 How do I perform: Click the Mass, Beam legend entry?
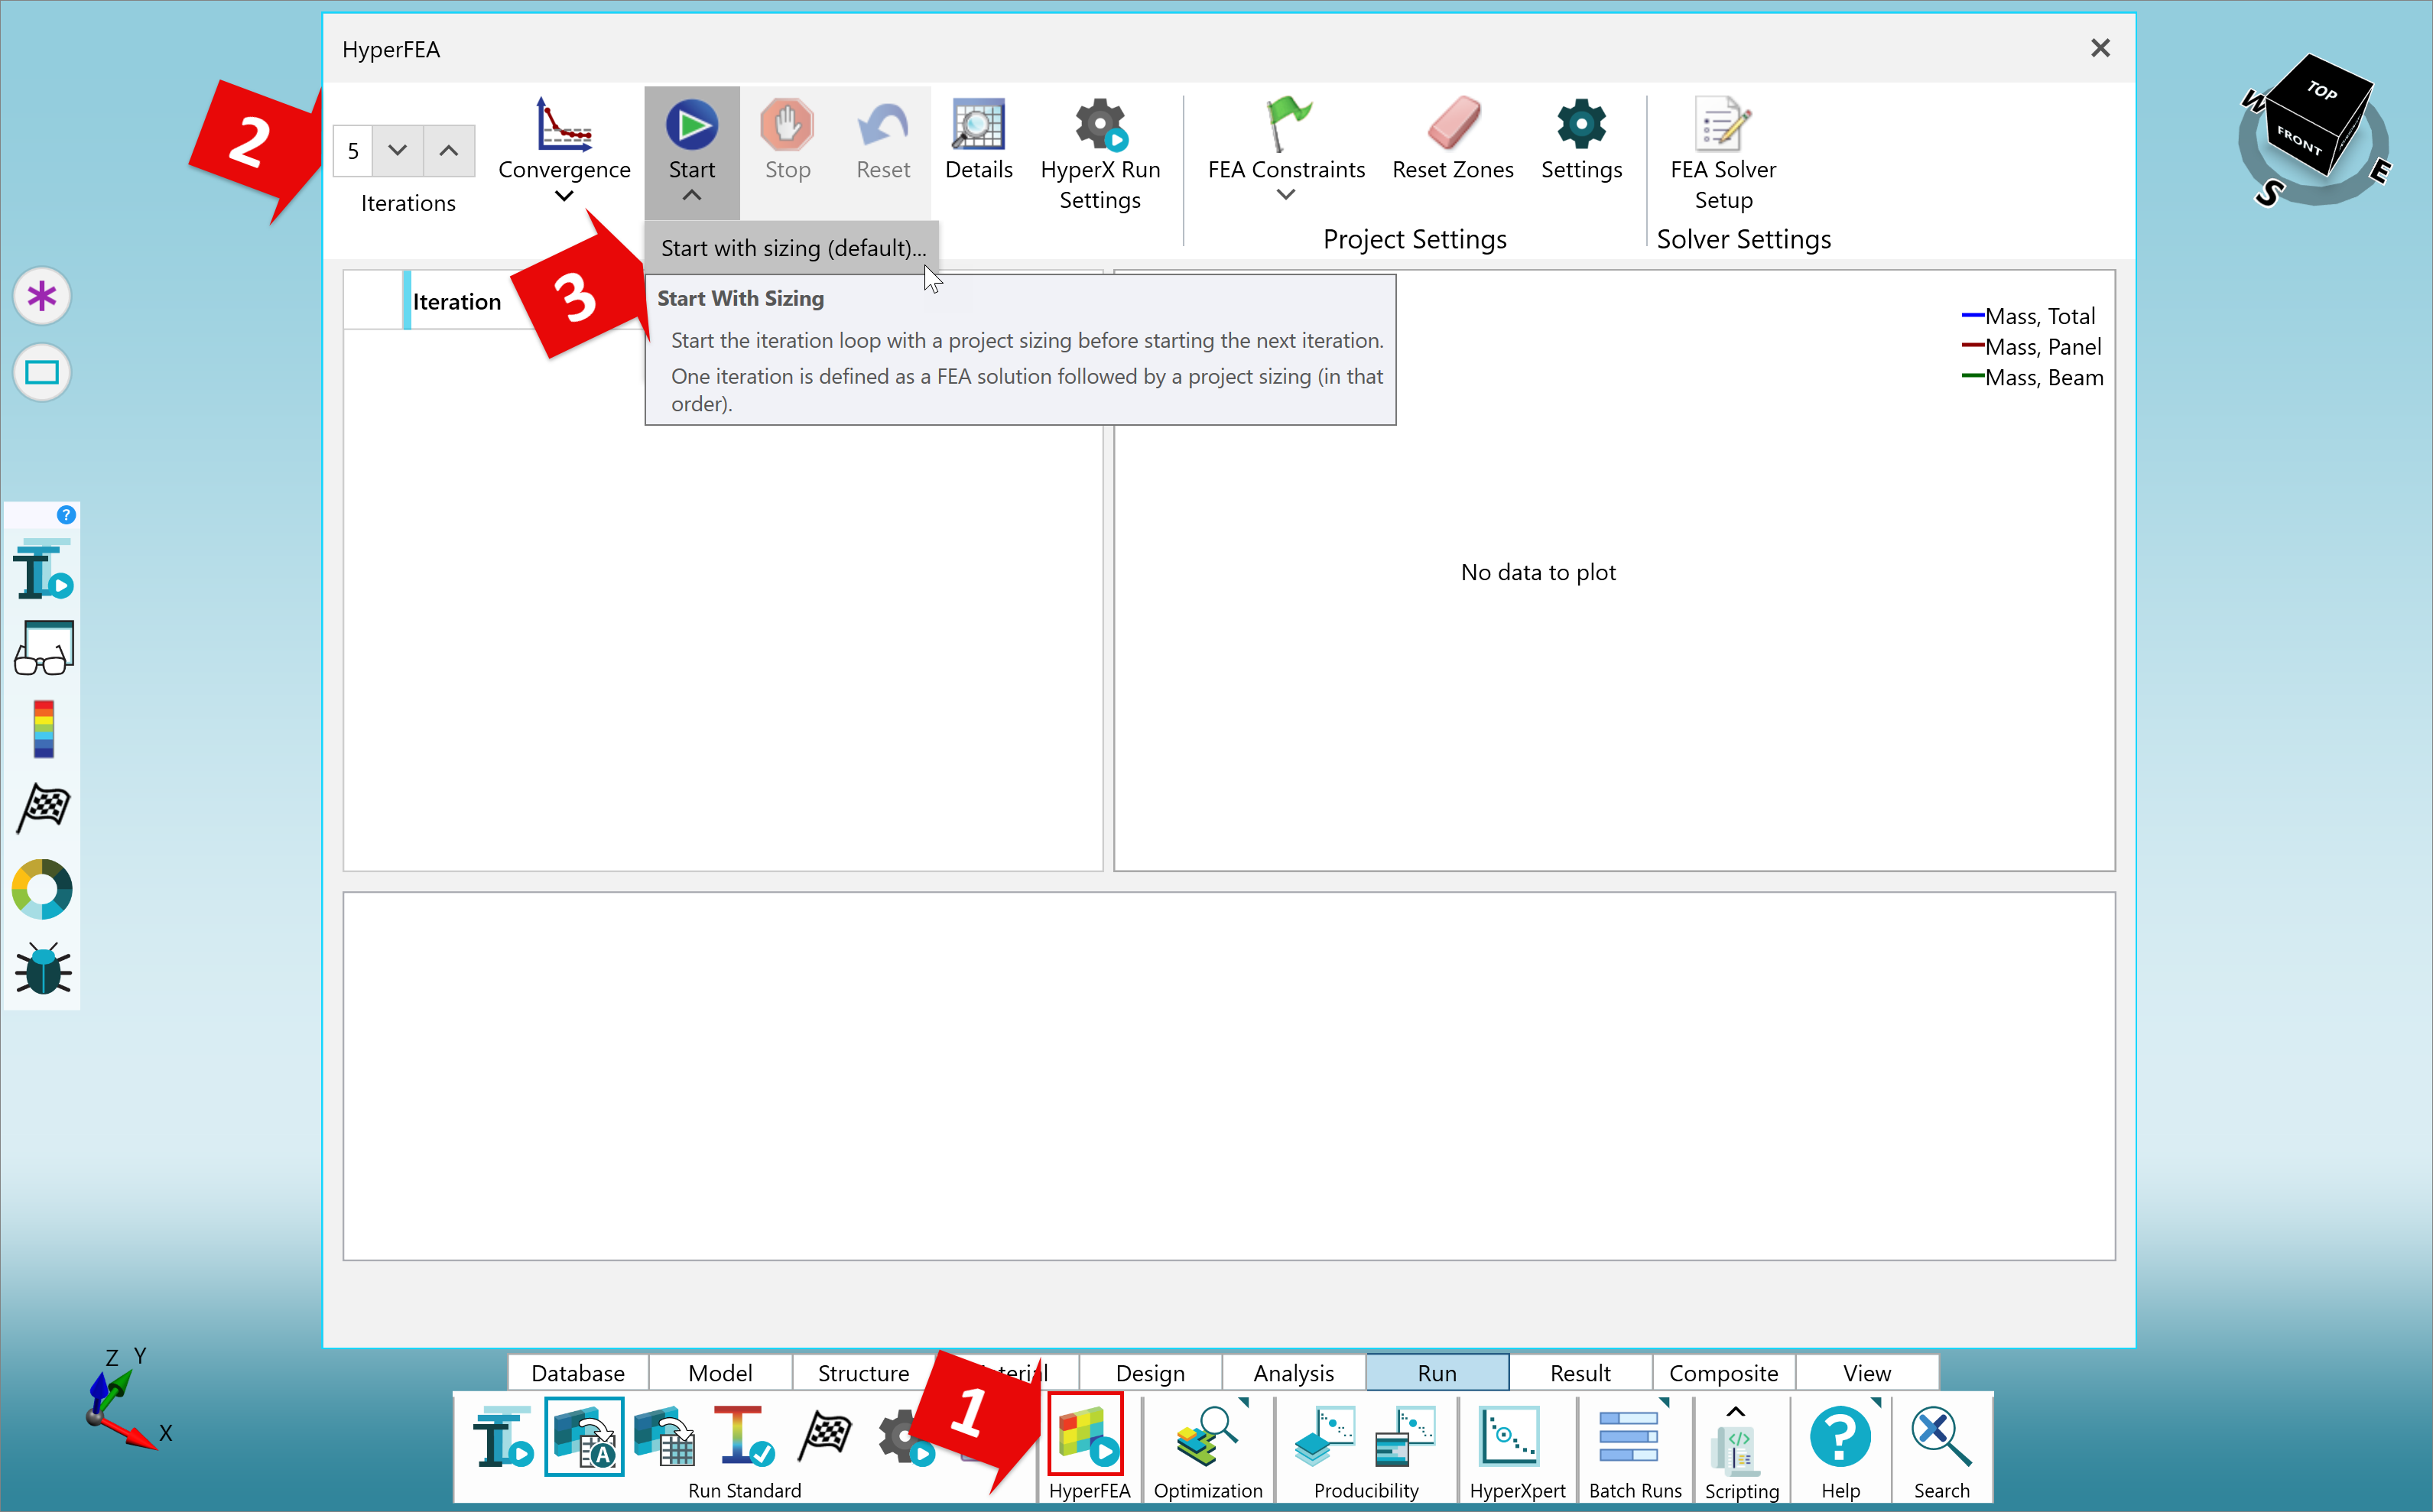pyautogui.click(x=2032, y=378)
